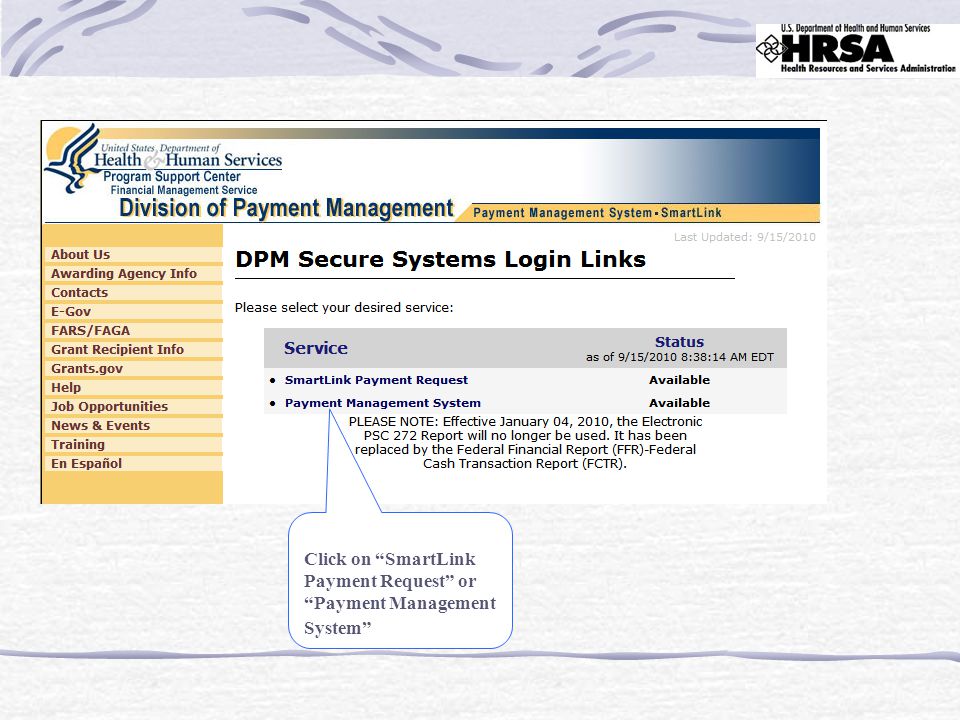This screenshot has width=960, height=720.
Task: Click the HRSA logo
Action: (x=856, y=49)
